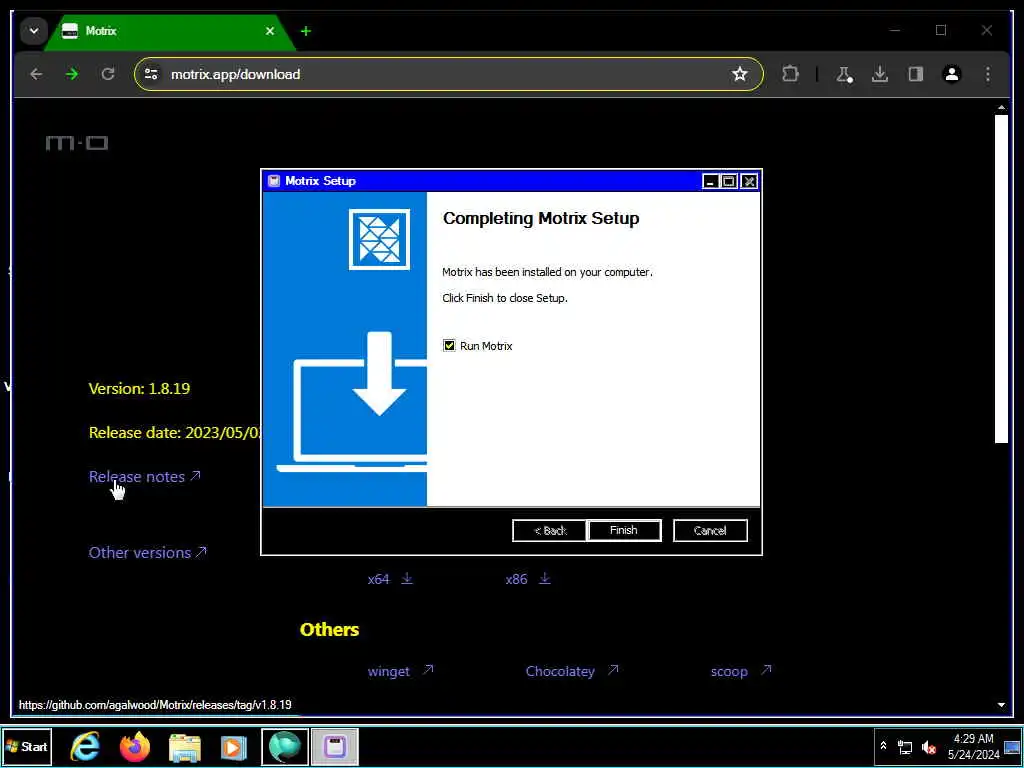The height and width of the screenshot is (768, 1024).
Task: Maximize the Chrome window
Action: [x=941, y=30]
